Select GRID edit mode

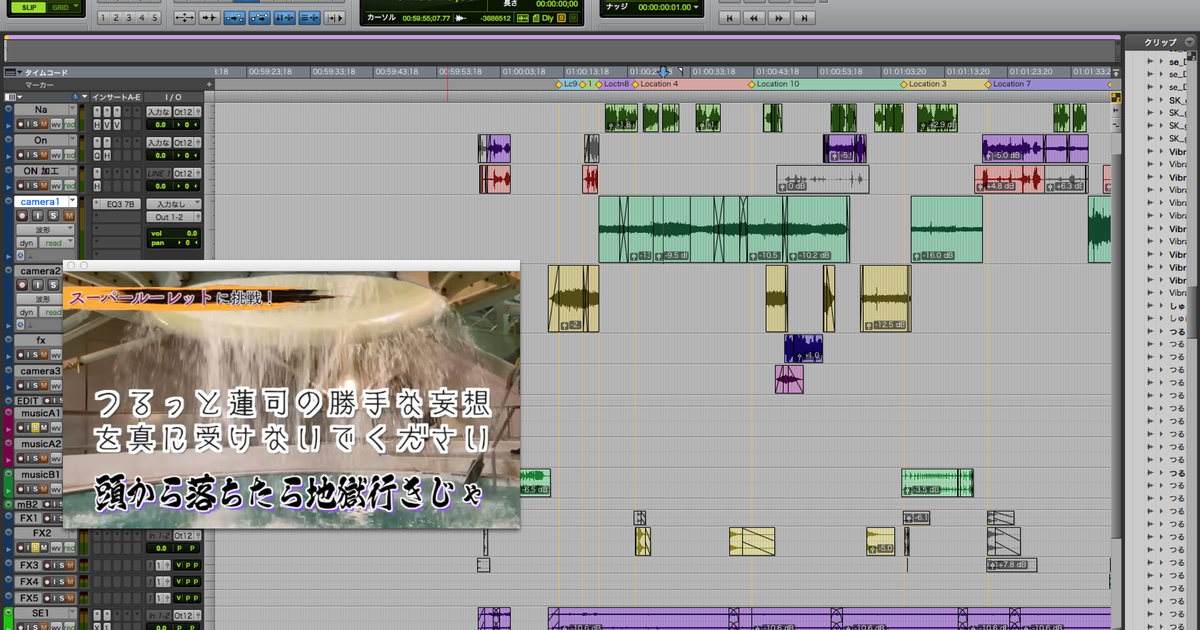coord(60,7)
